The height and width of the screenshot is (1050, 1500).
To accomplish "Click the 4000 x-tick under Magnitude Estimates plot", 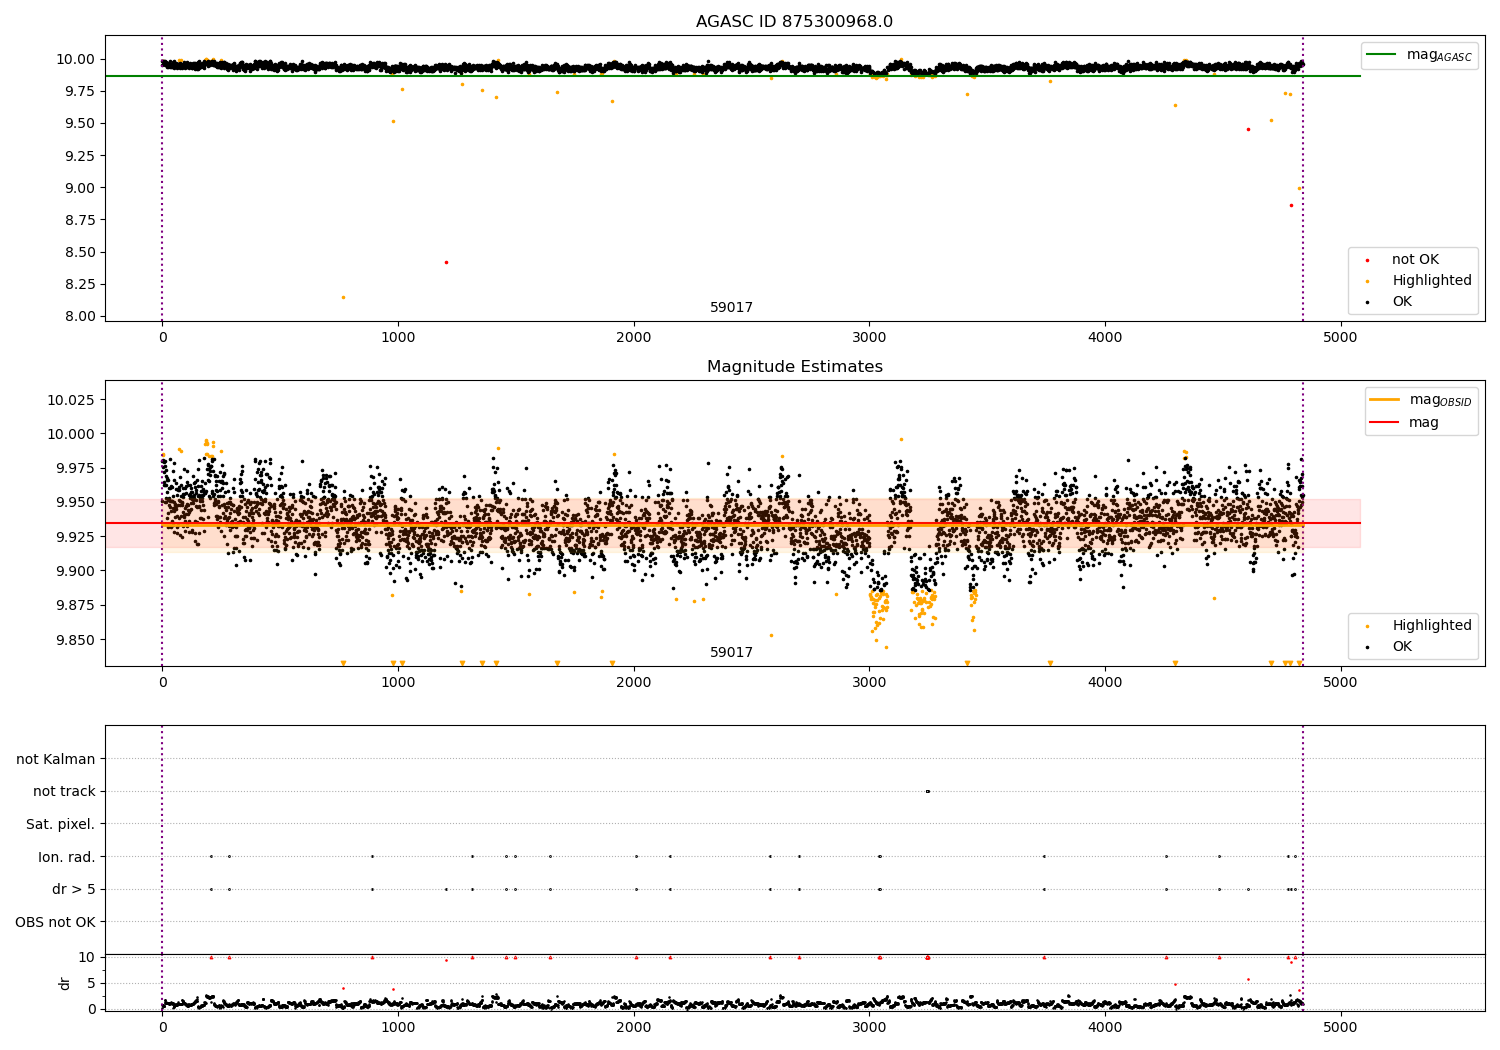I will pyautogui.click(x=1105, y=683).
